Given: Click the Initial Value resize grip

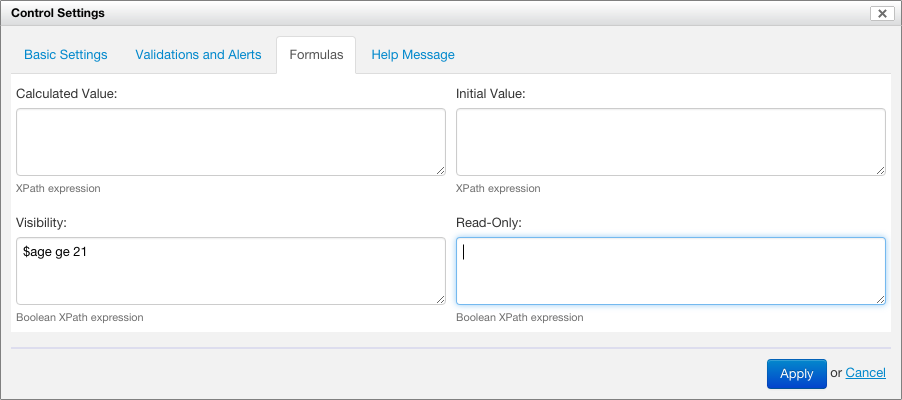Looking at the screenshot, I should (x=880, y=171).
